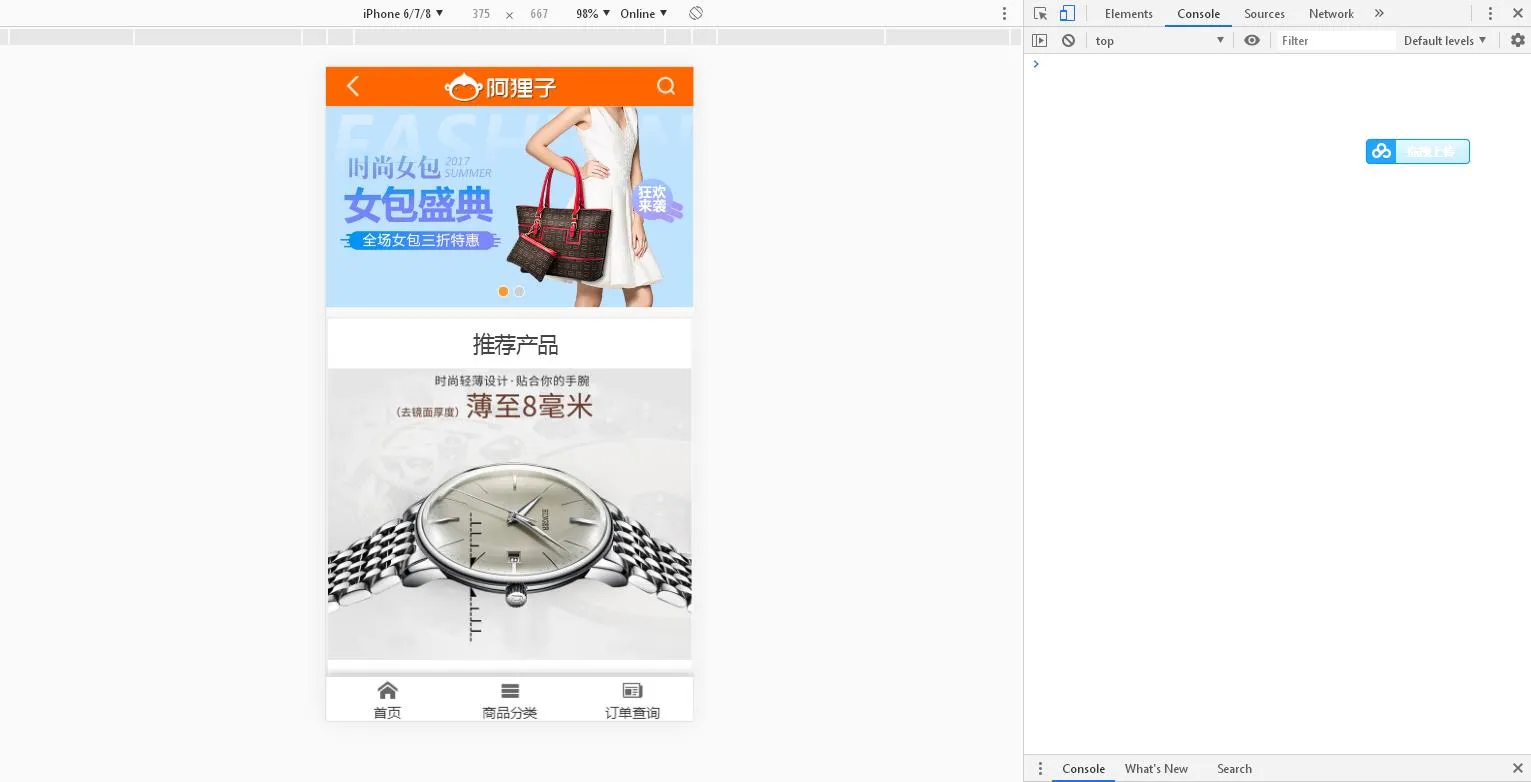Switch to the Network tab

1331,13
